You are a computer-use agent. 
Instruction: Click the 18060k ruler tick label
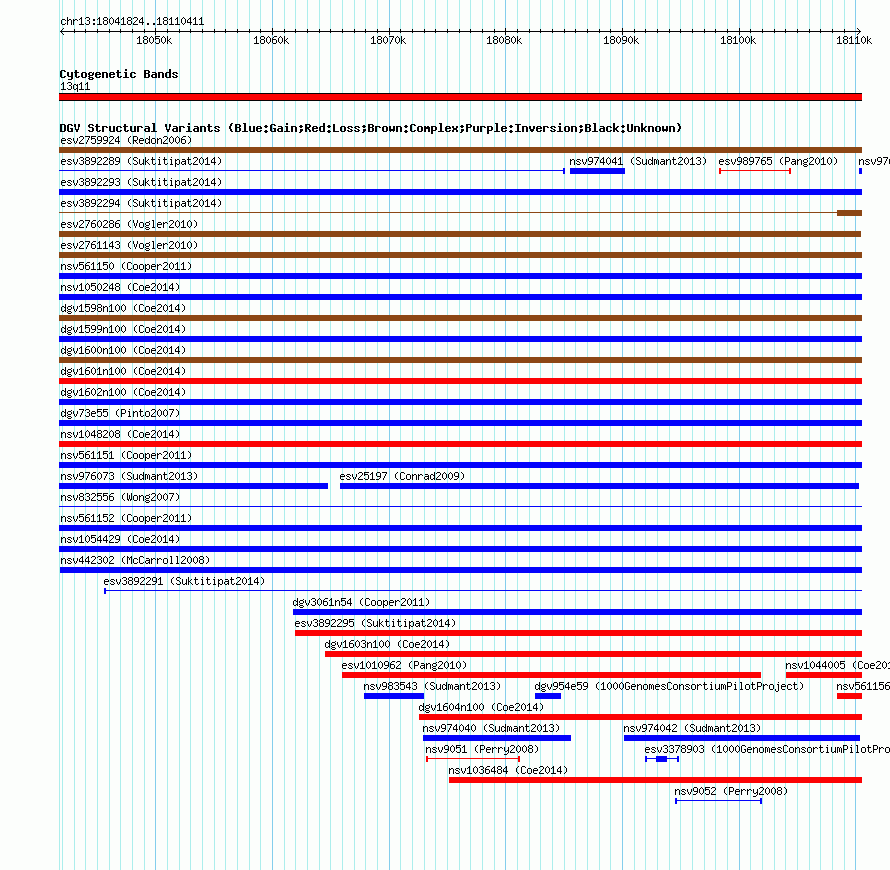271,40
